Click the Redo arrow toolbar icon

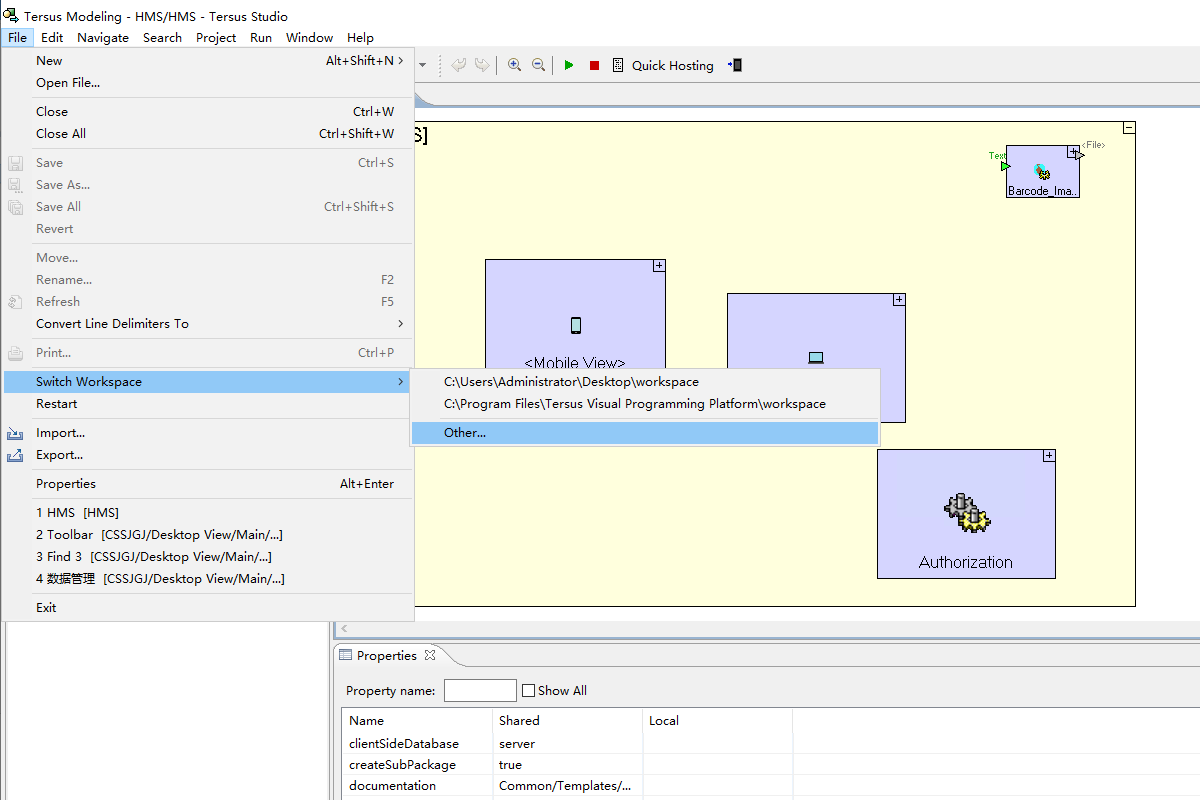click(x=482, y=65)
